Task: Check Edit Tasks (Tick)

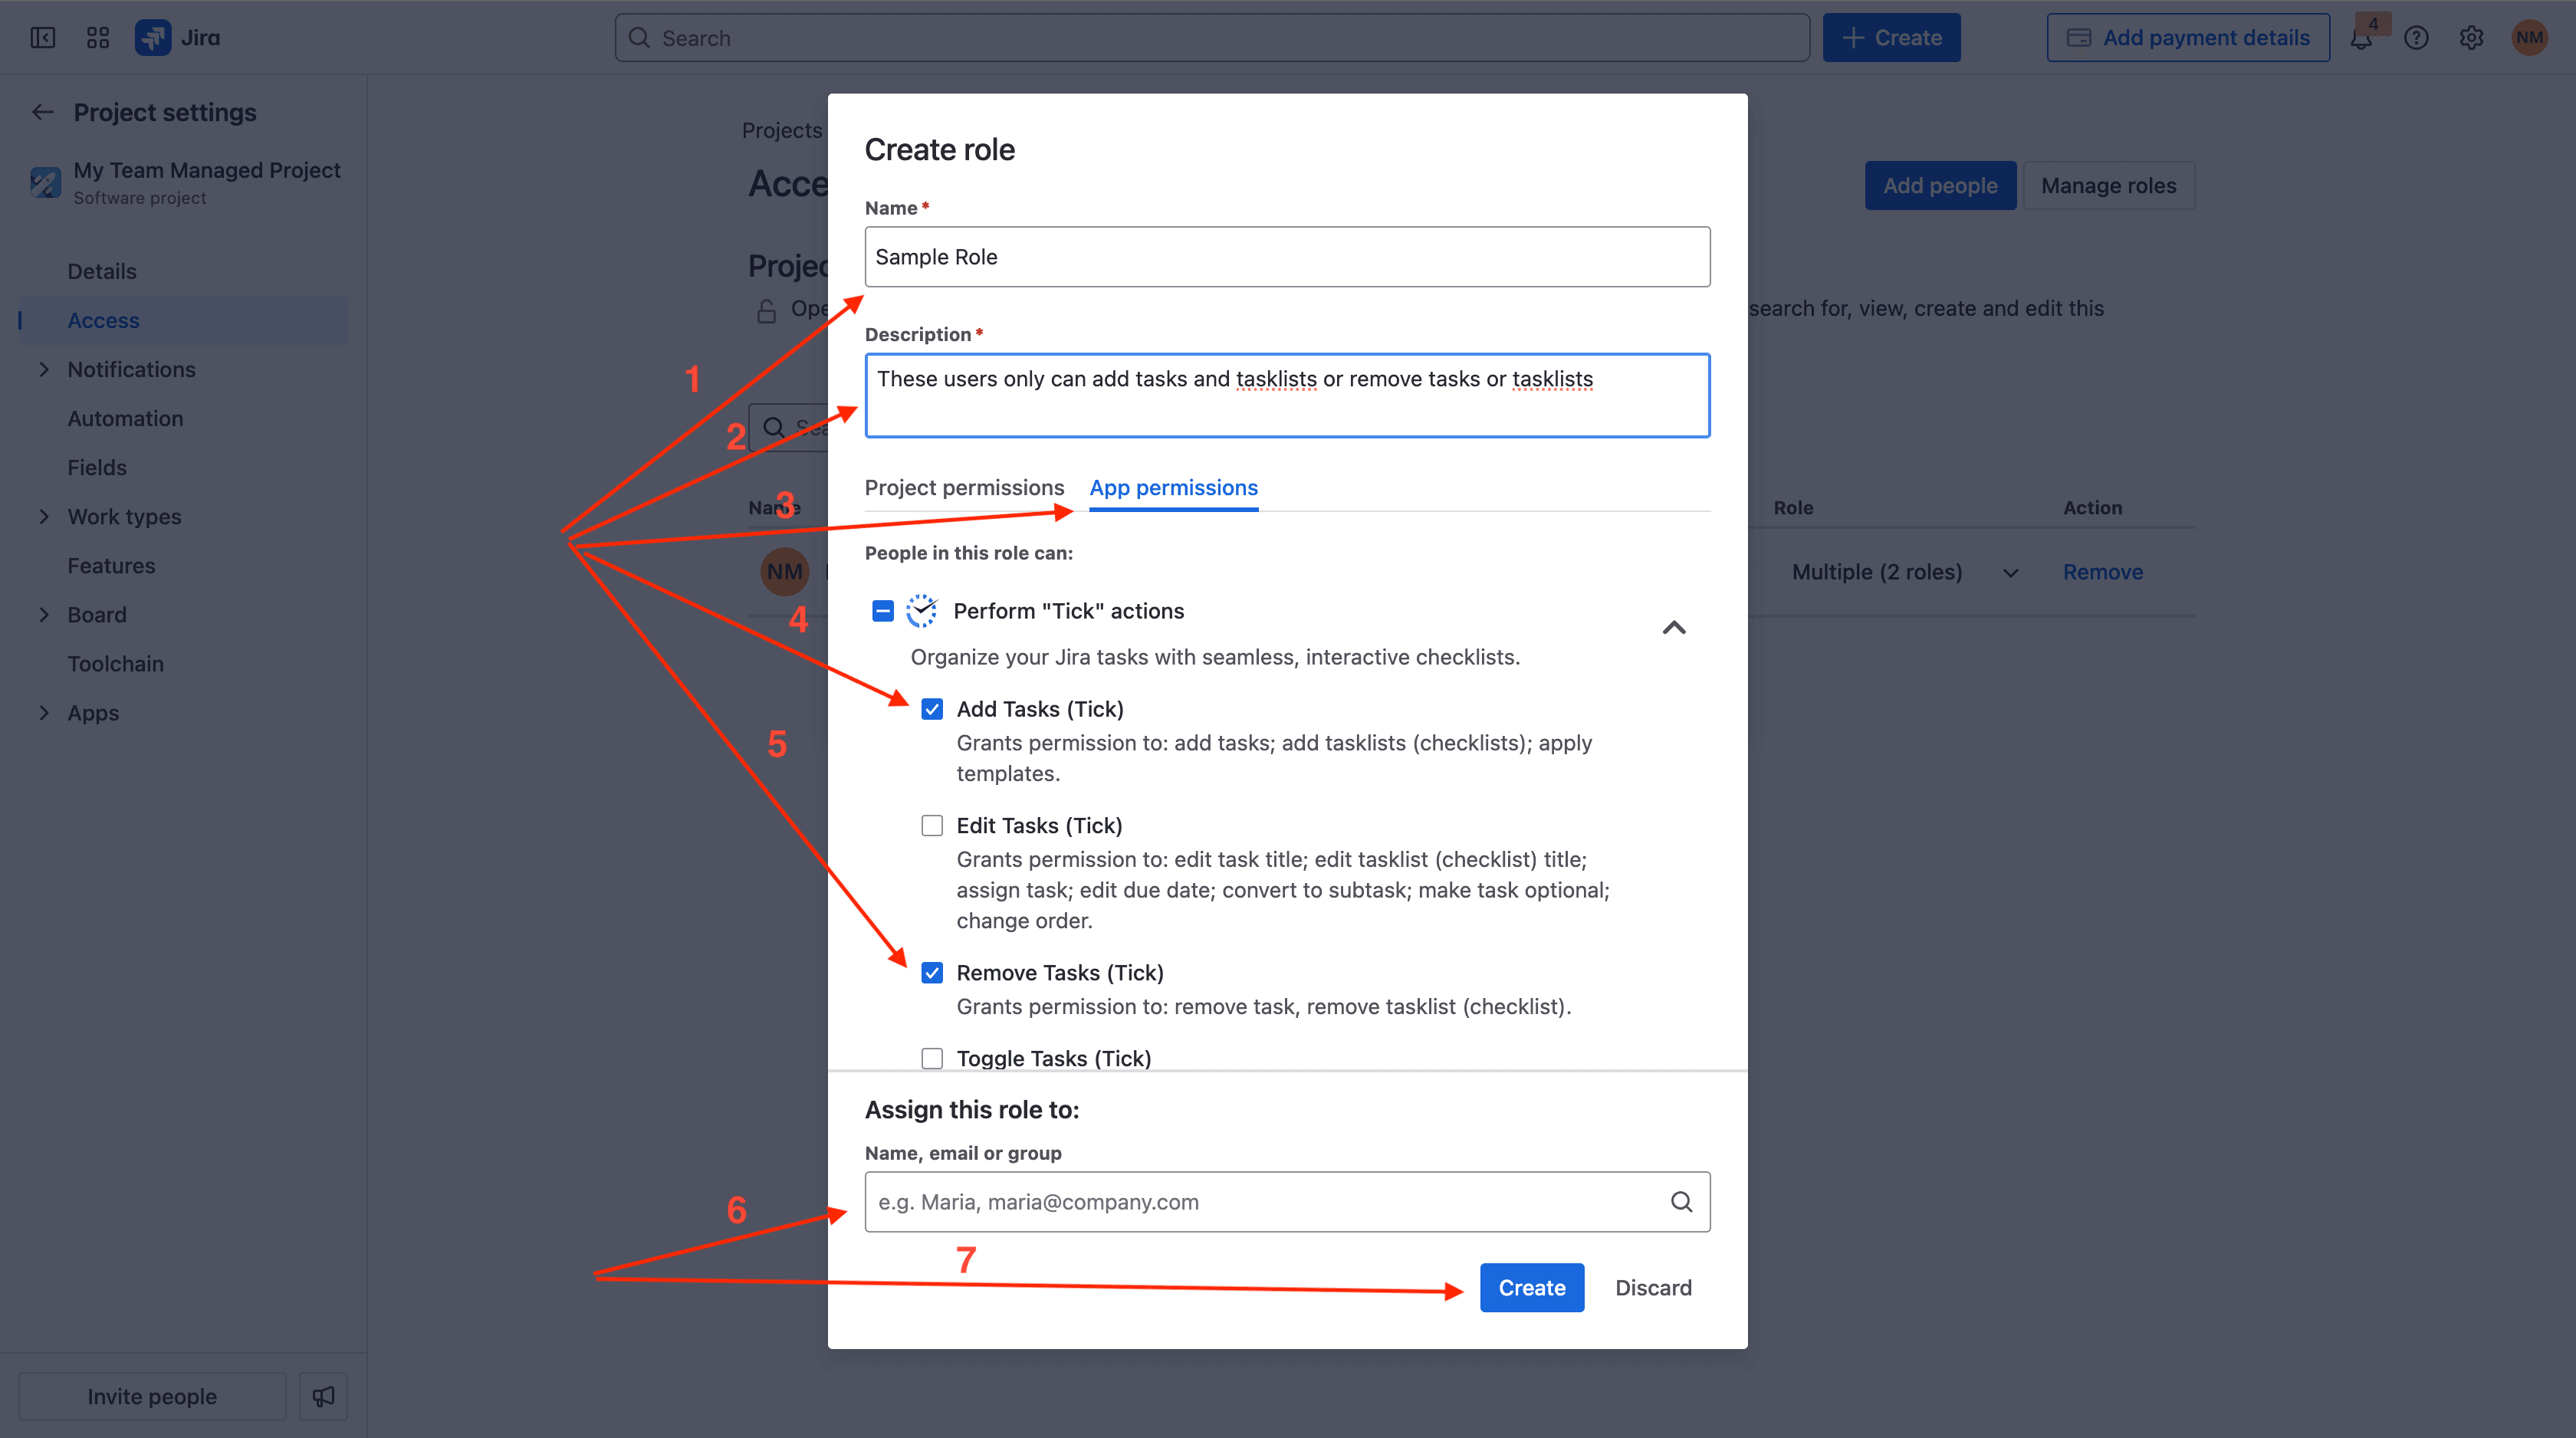Action: pos(932,825)
